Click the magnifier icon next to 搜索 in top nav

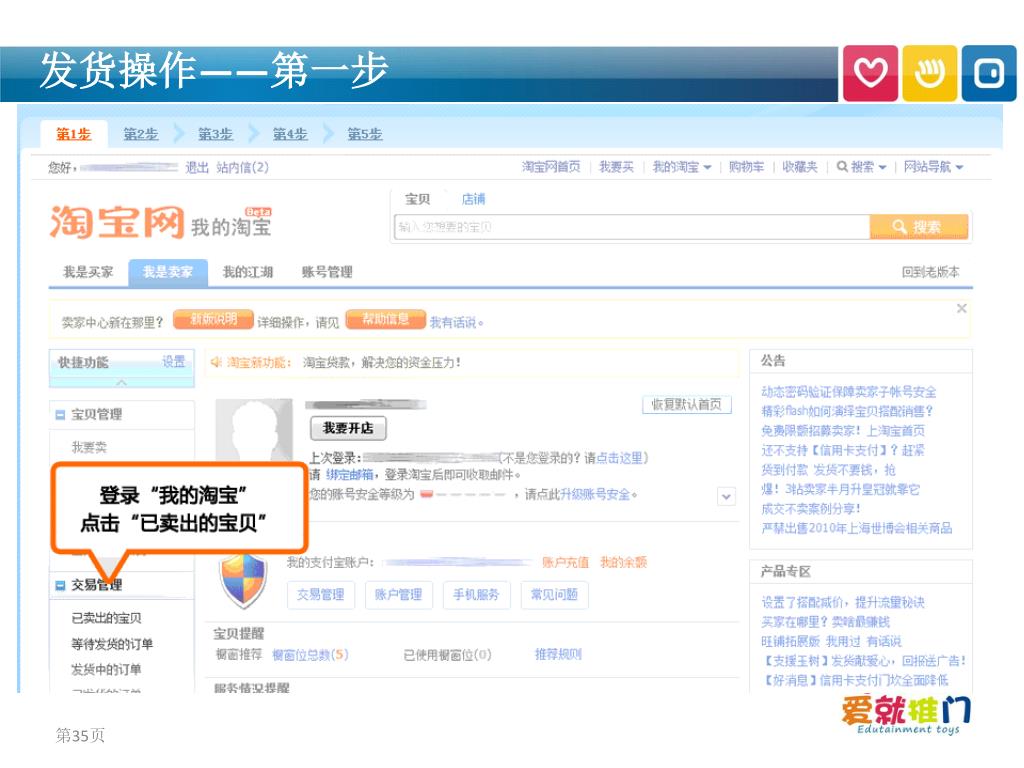click(842, 167)
